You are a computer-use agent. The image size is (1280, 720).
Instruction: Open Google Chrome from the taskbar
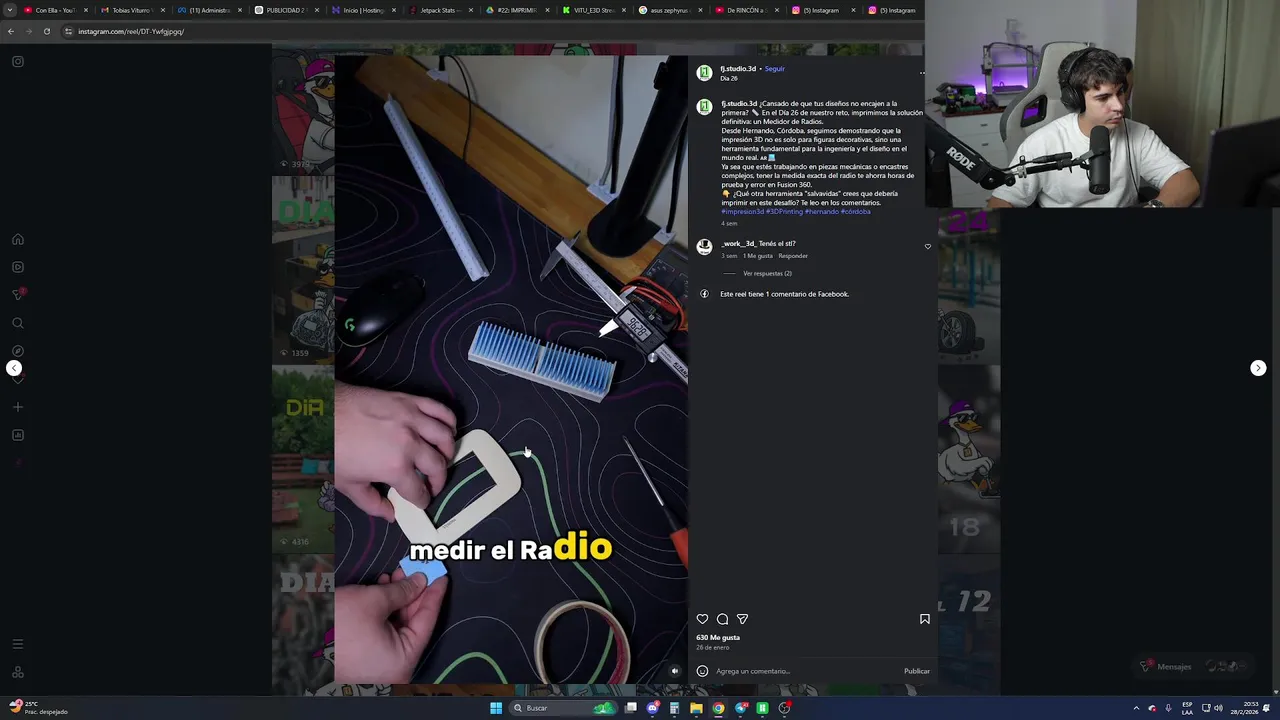tap(718, 708)
